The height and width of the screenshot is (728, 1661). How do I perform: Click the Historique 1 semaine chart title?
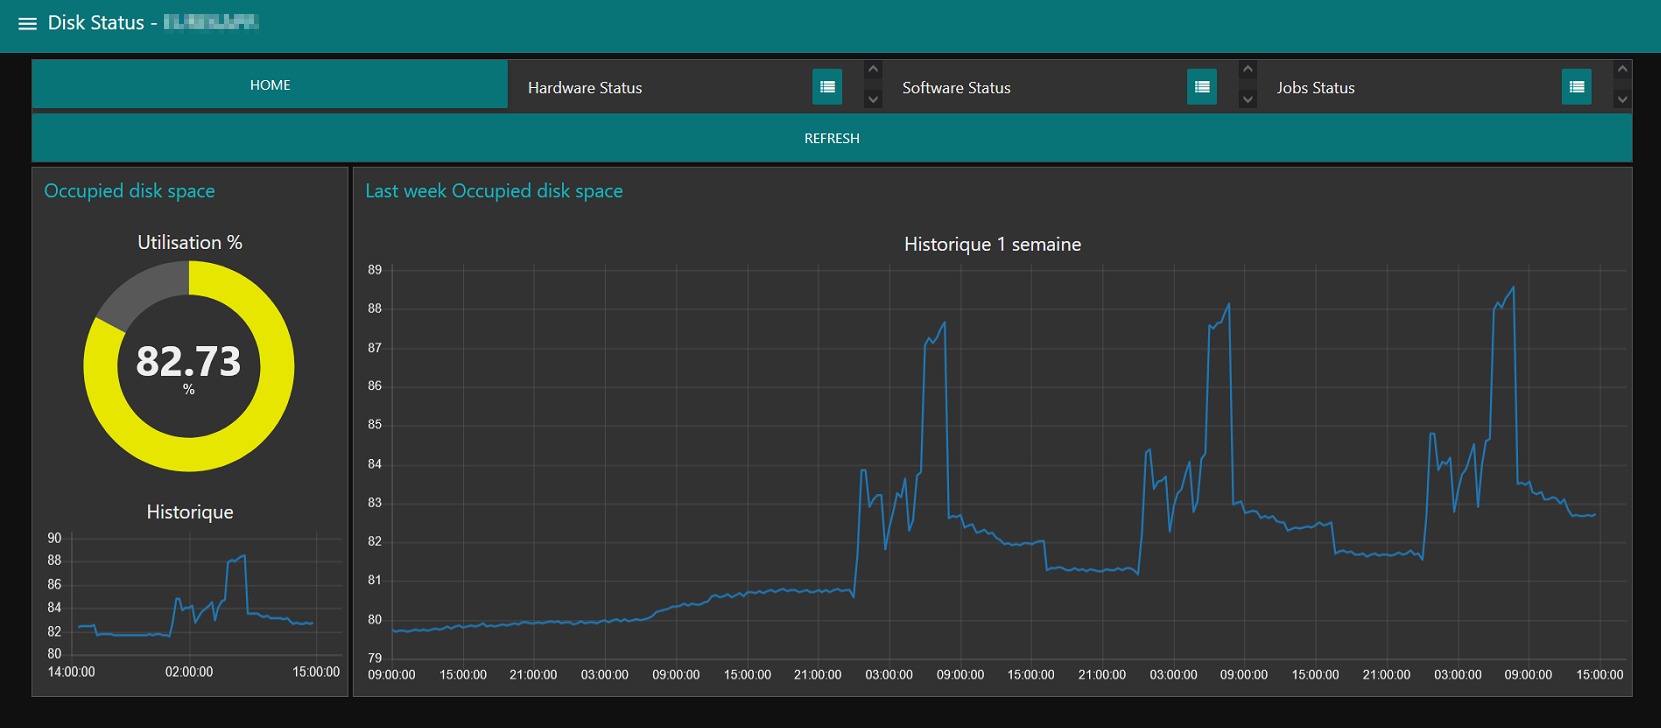992,244
